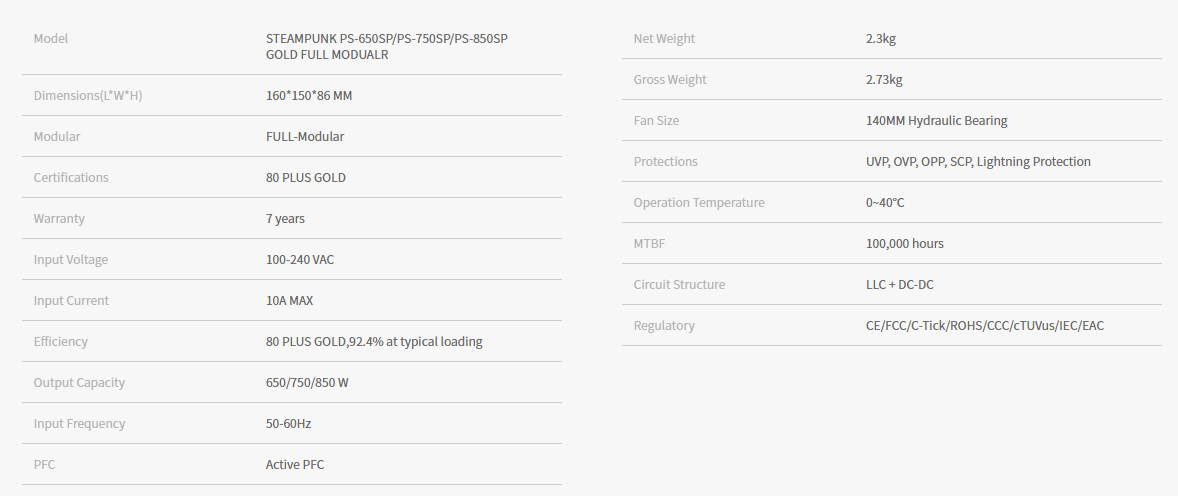Viewport: 1178px width, 496px height.
Task: Click the Output Capacity 650/750/850 W value
Action: (x=307, y=383)
